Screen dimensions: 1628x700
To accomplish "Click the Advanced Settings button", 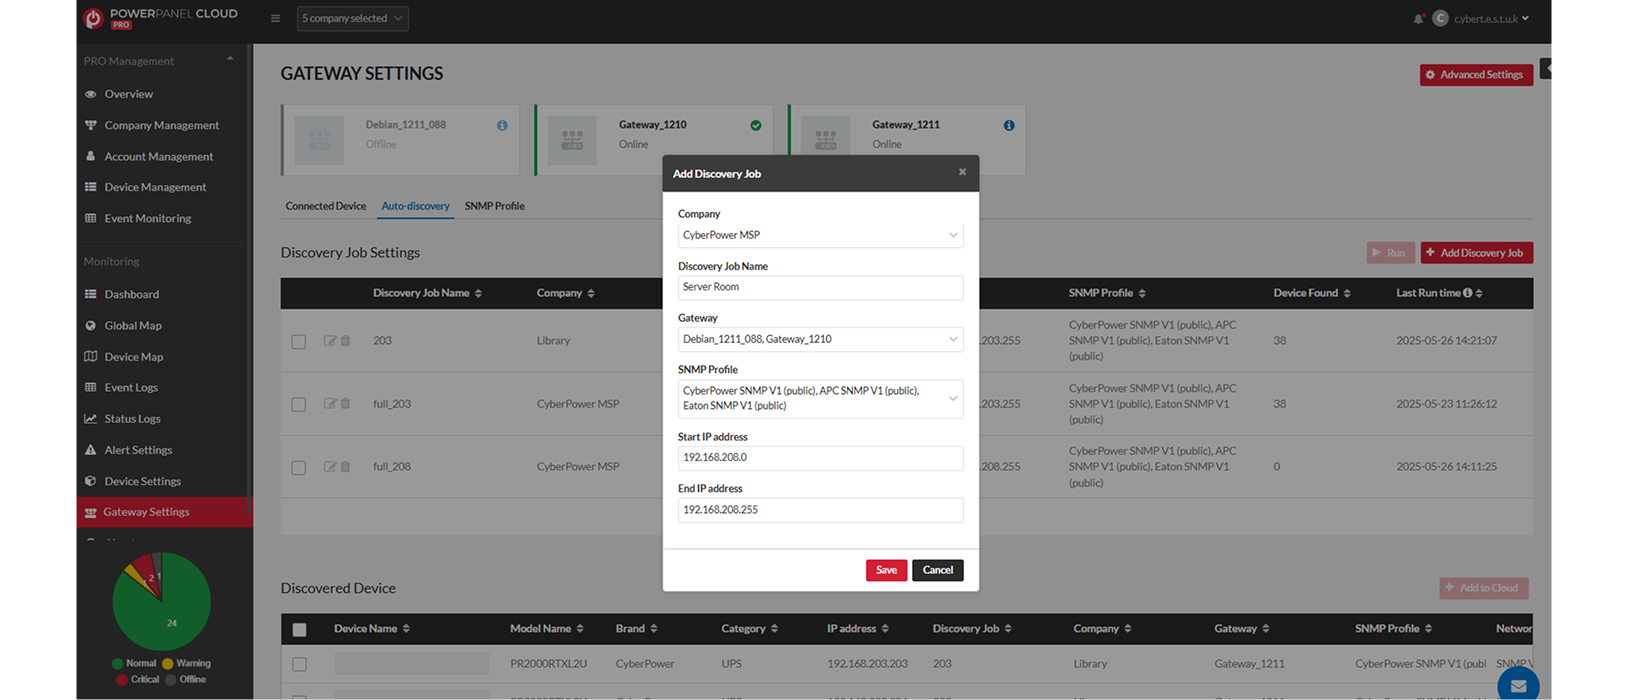I will click(1476, 75).
